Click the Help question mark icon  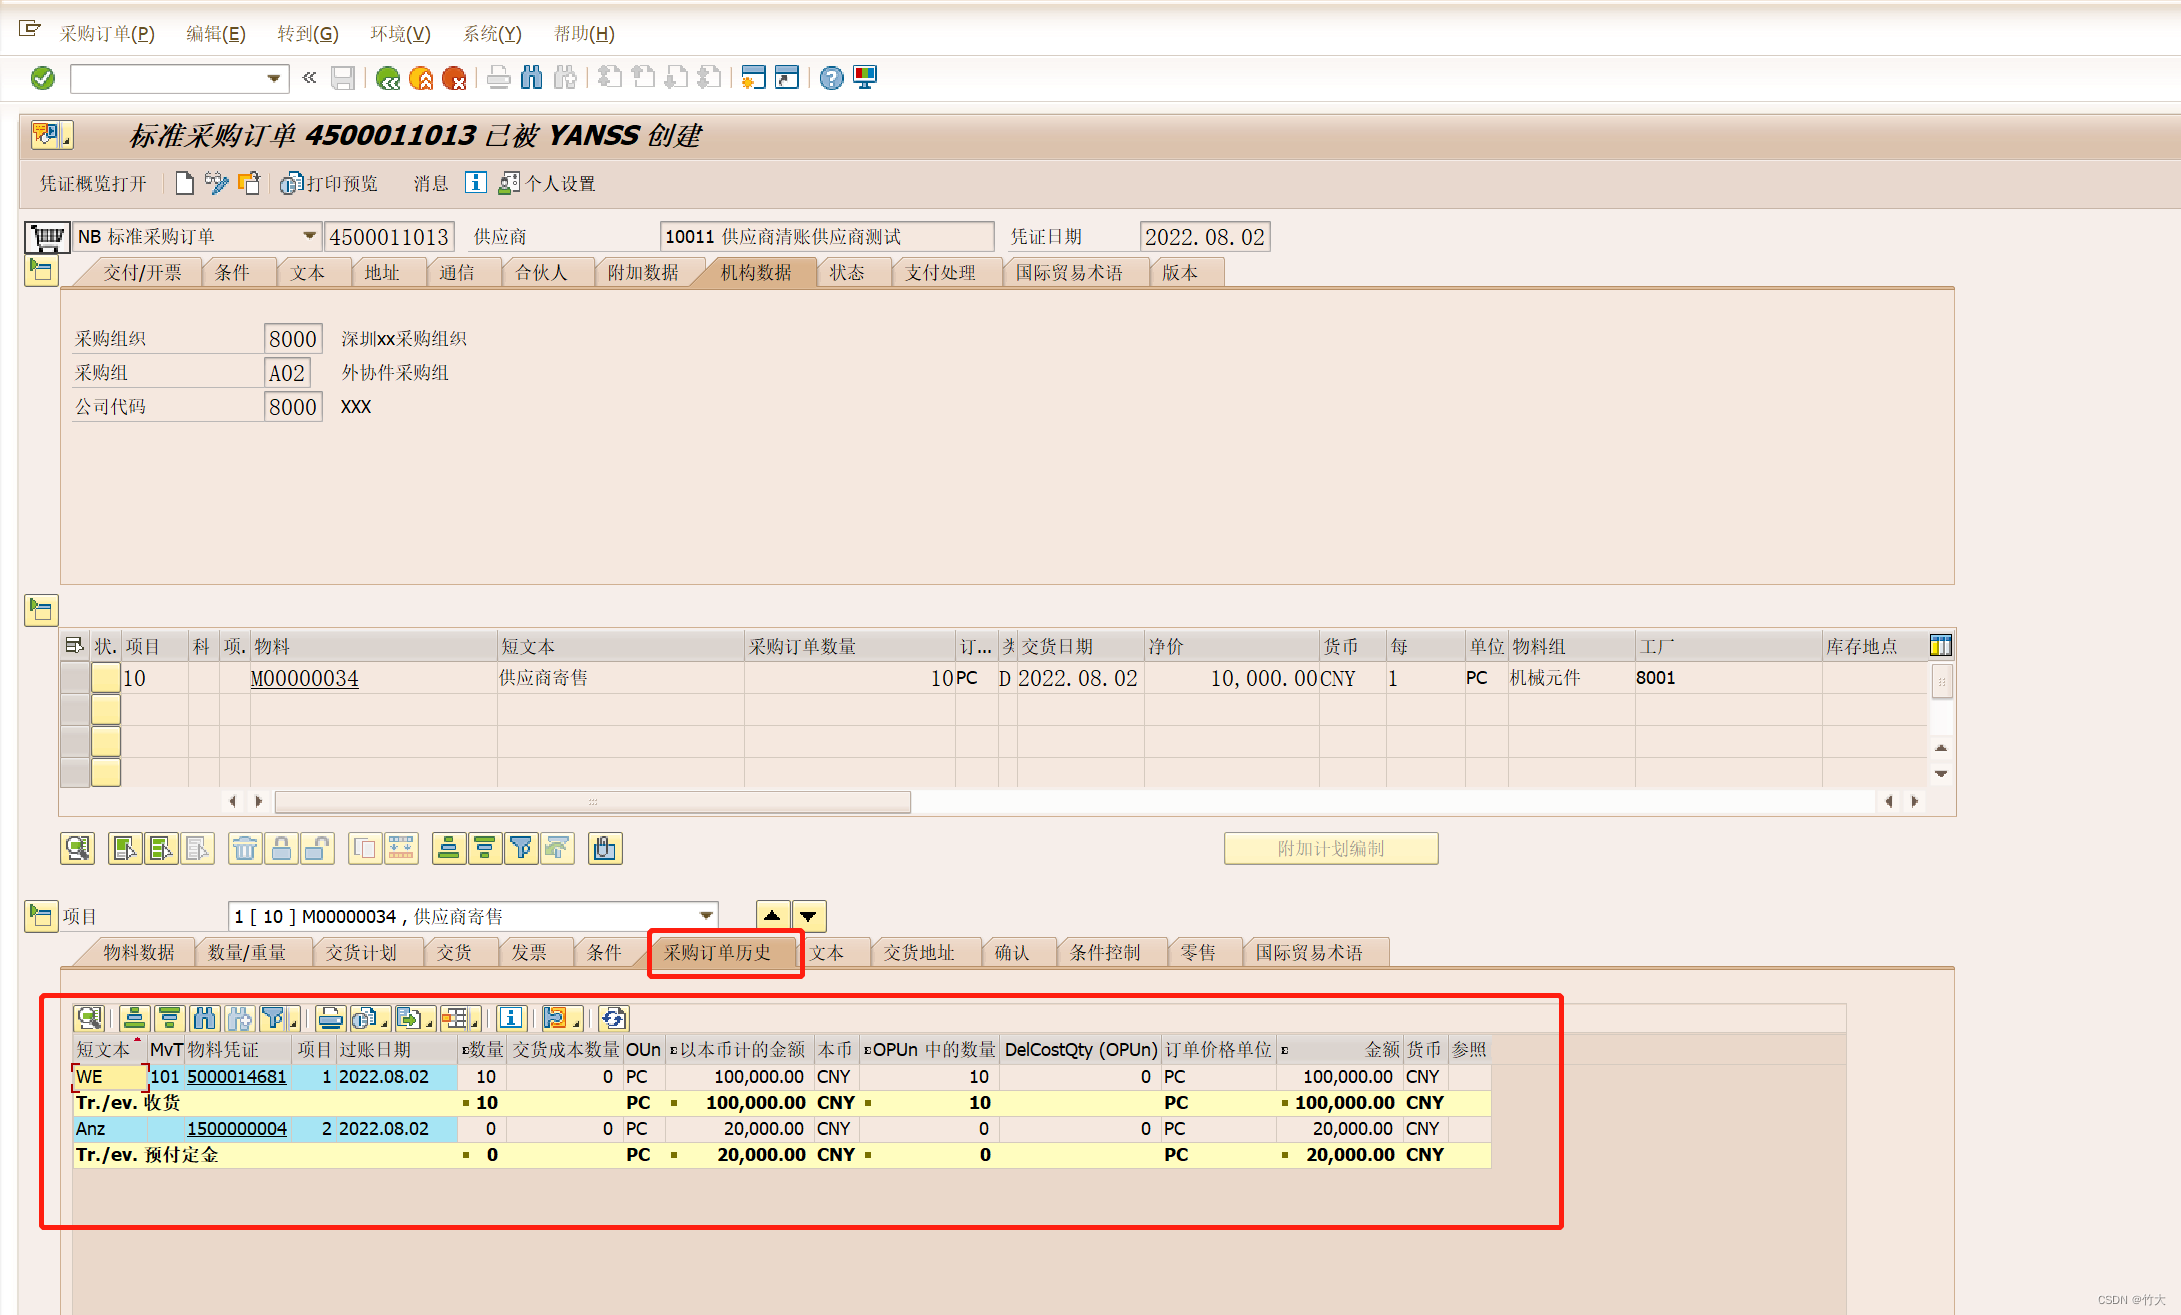pyautogui.click(x=831, y=78)
